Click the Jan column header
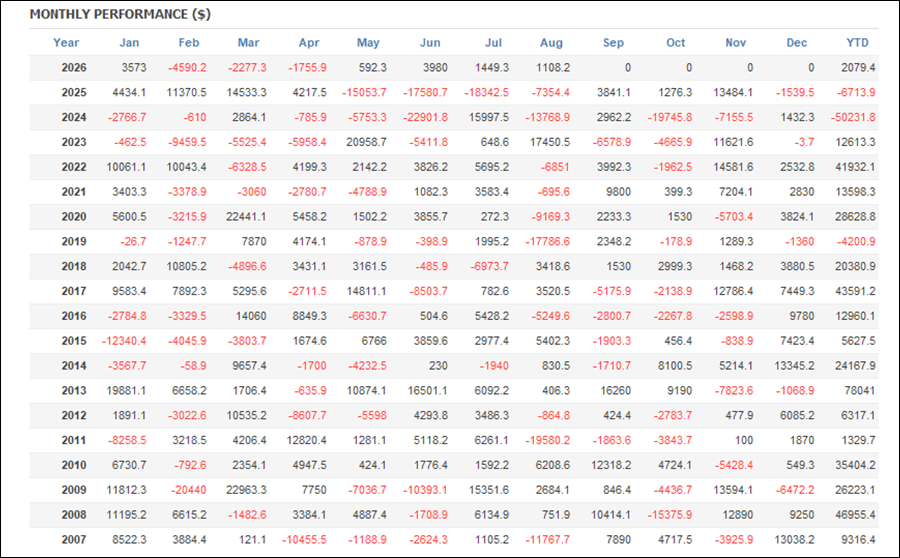This screenshot has width=900, height=558. (x=129, y=42)
